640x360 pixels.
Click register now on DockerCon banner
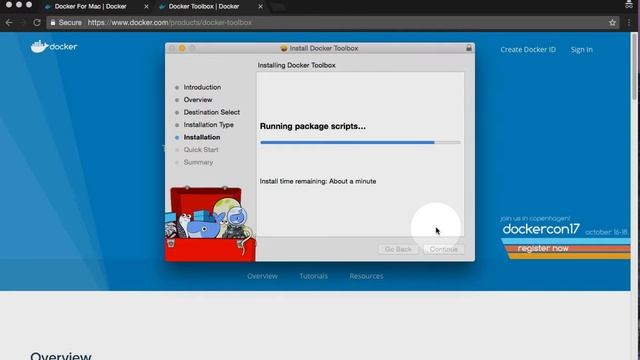(x=543, y=248)
